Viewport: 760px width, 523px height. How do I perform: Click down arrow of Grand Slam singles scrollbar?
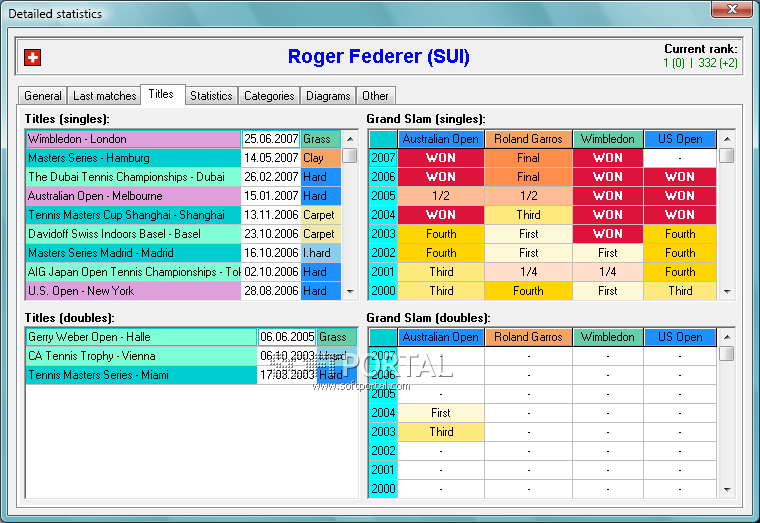coord(727,291)
